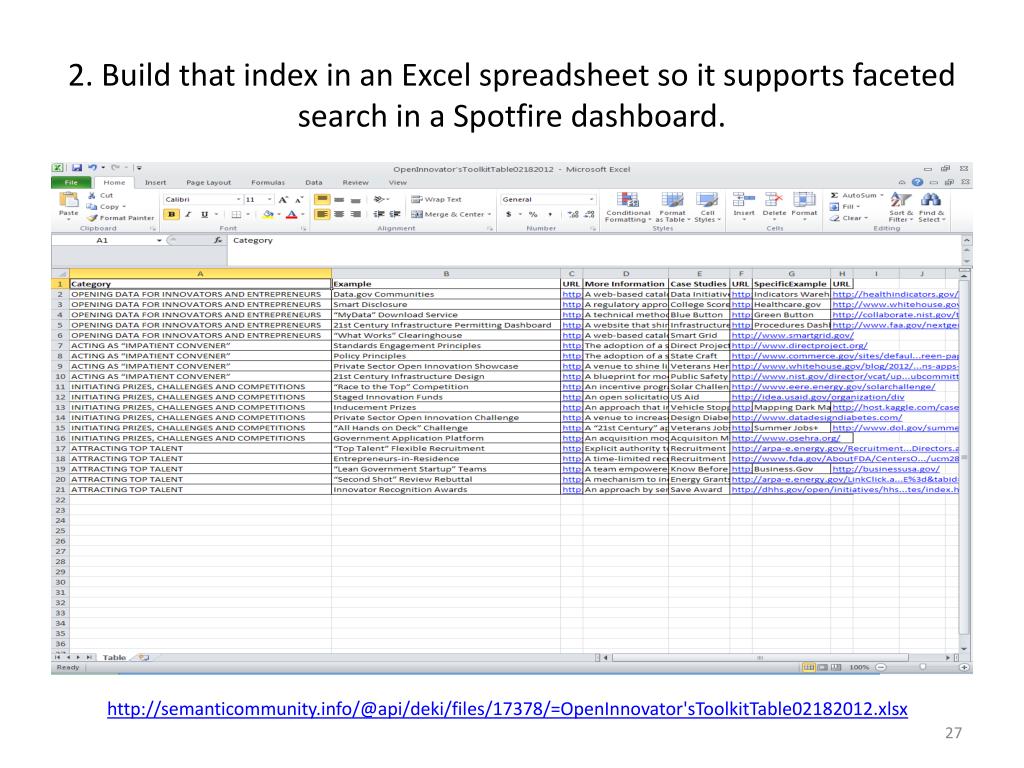Open the font size 11 dropdown

pos(270,199)
